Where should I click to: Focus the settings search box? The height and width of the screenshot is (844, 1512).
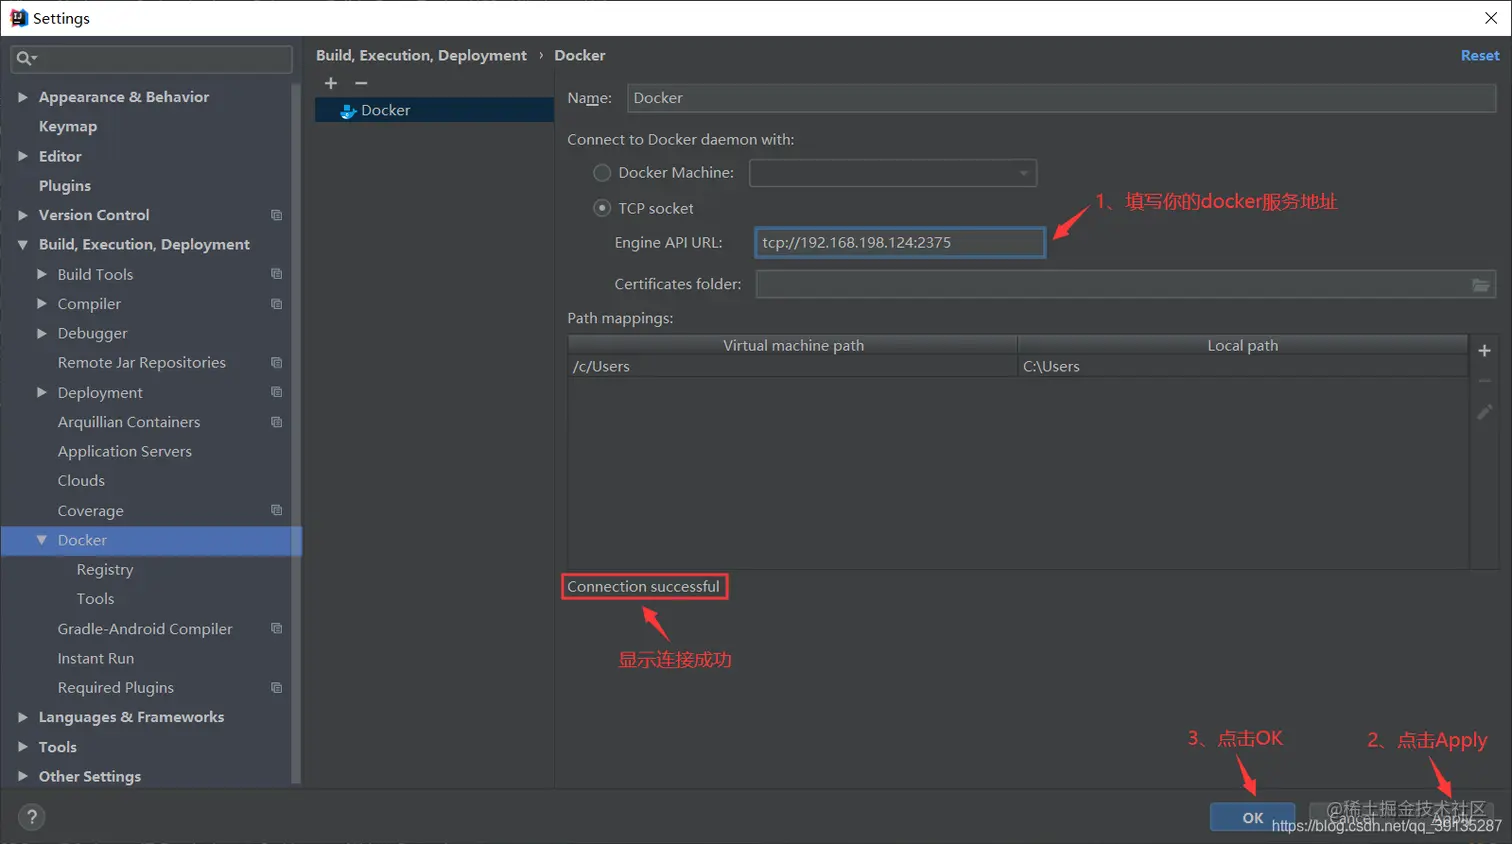(x=151, y=59)
